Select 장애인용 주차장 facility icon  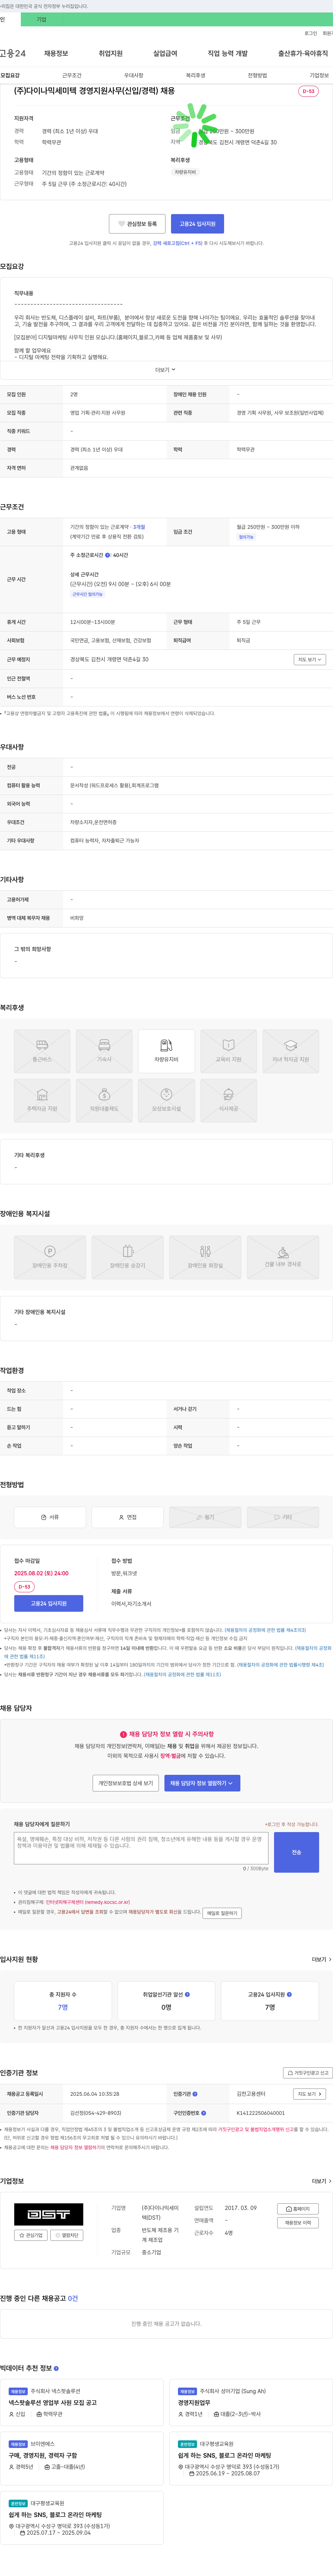click(50, 1257)
